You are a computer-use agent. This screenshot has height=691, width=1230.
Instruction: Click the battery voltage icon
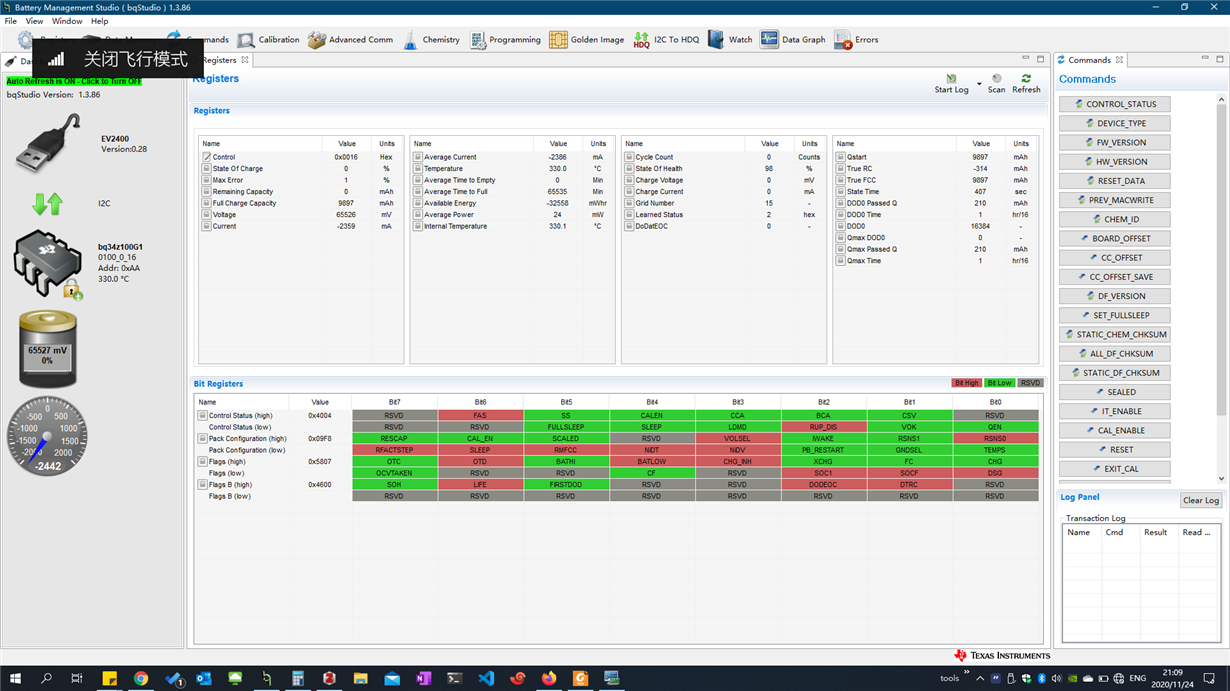pyautogui.click(x=47, y=349)
